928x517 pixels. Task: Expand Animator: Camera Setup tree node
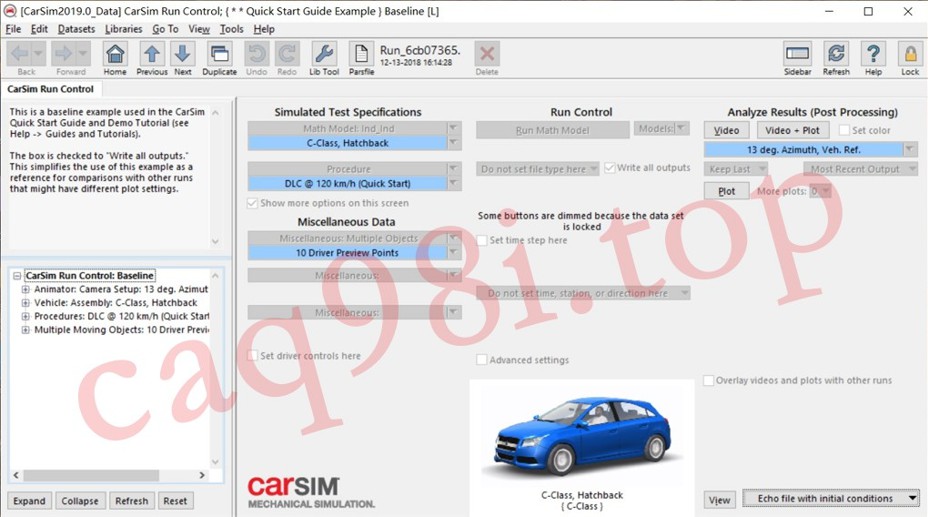[x=25, y=290]
